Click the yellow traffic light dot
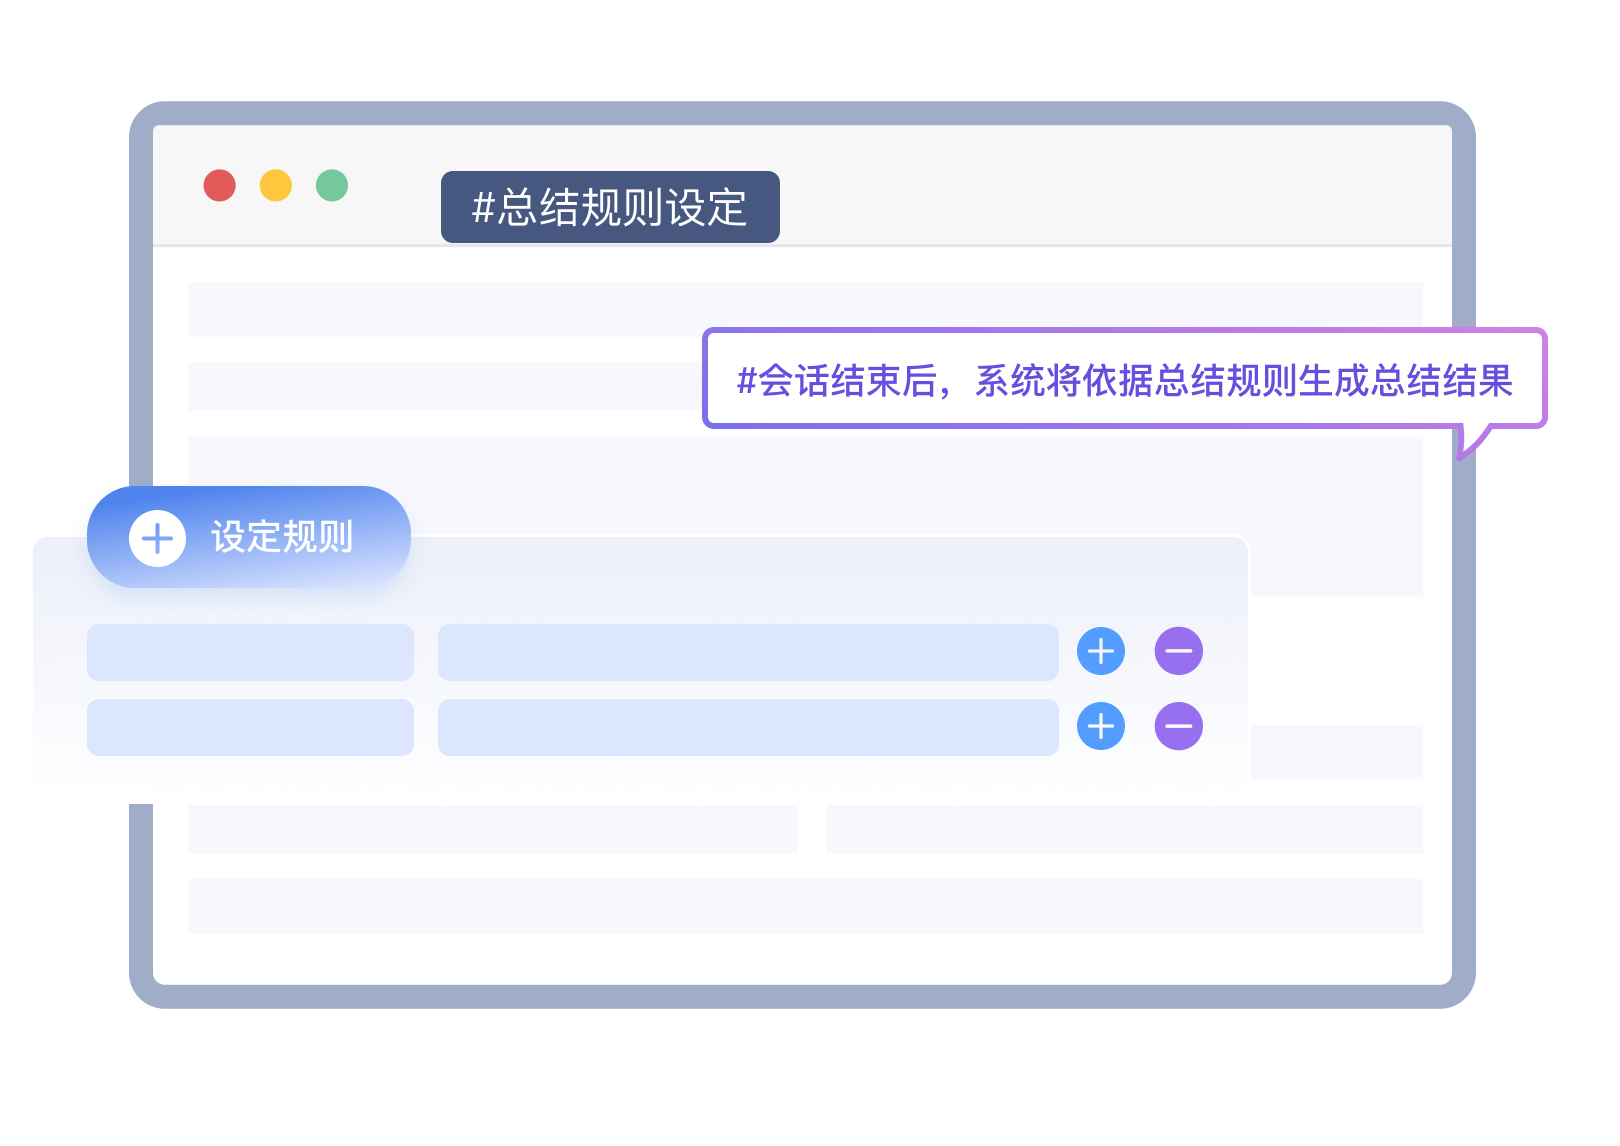 coord(277,185)
